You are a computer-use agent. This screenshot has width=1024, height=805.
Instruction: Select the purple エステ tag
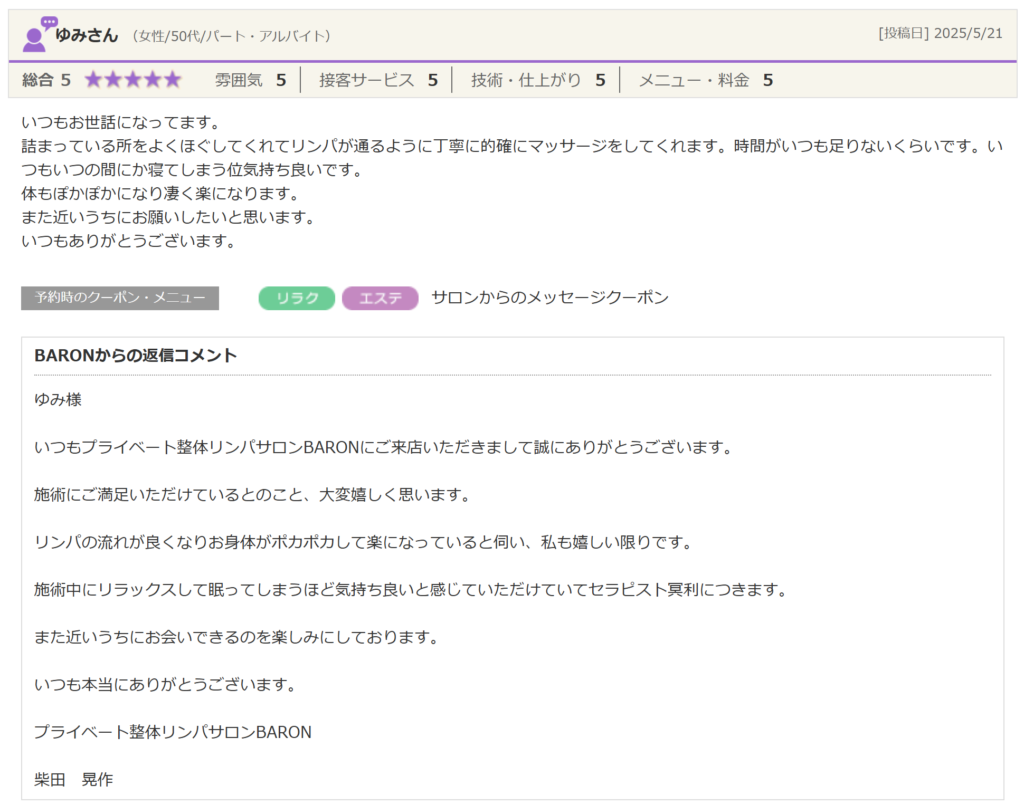[380, 298]
